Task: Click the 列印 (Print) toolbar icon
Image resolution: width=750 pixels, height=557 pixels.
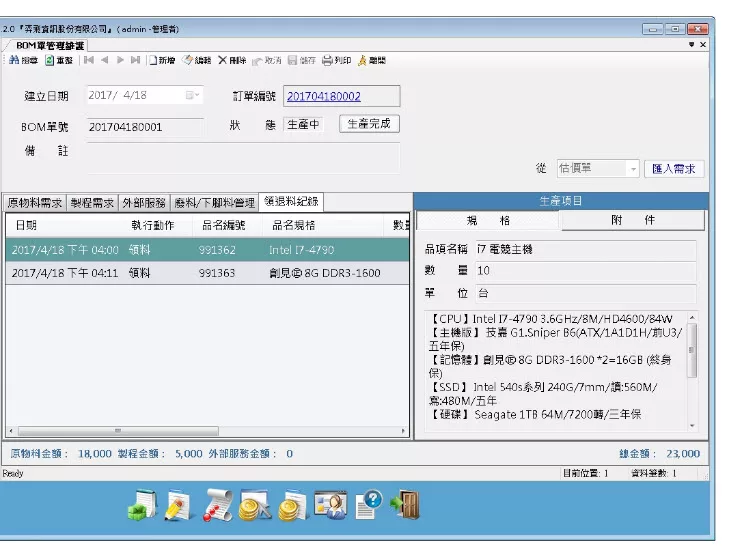Action: click(336, 61)
